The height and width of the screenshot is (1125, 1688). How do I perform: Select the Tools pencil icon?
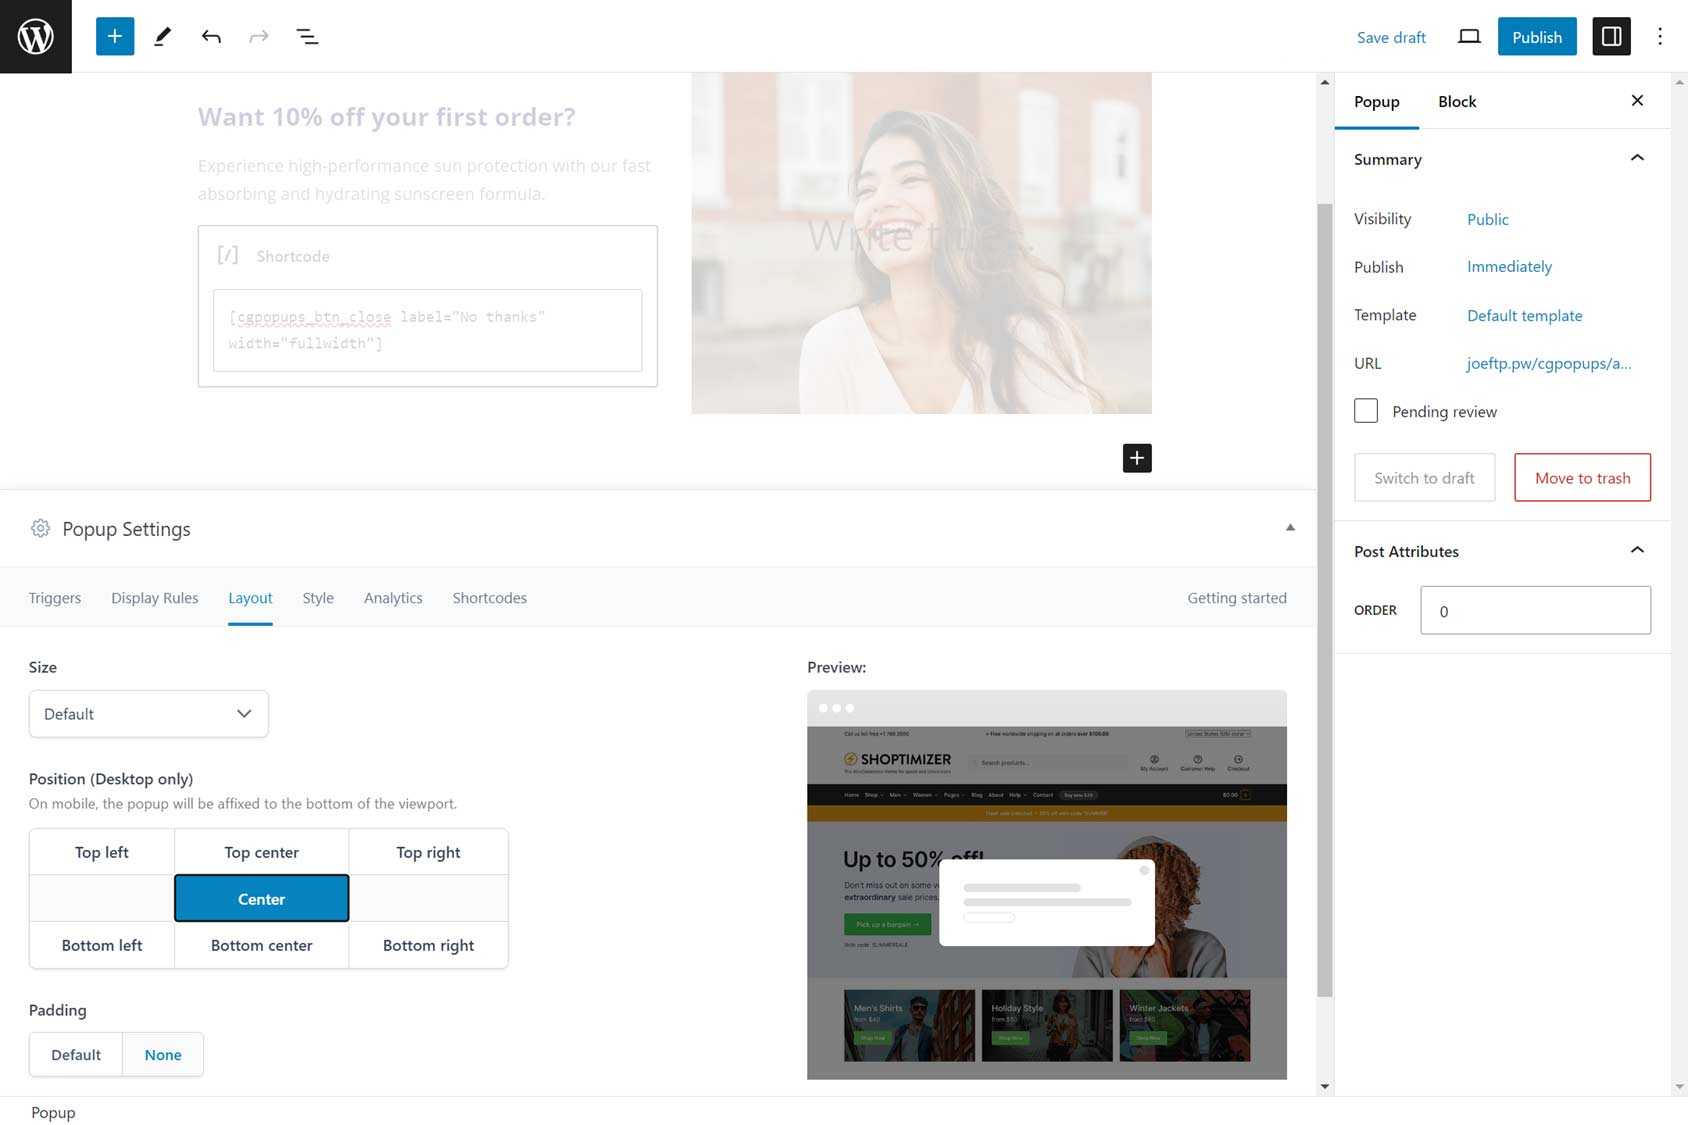163,36
